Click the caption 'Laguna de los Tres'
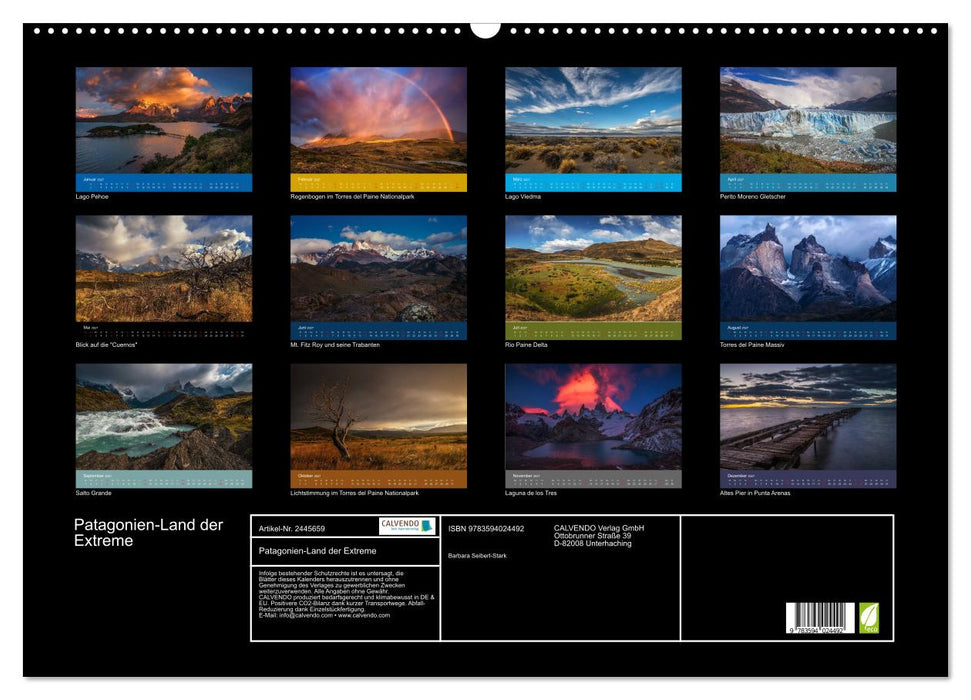This screenshot has height=700, width=971. click(x=531, y=493)
